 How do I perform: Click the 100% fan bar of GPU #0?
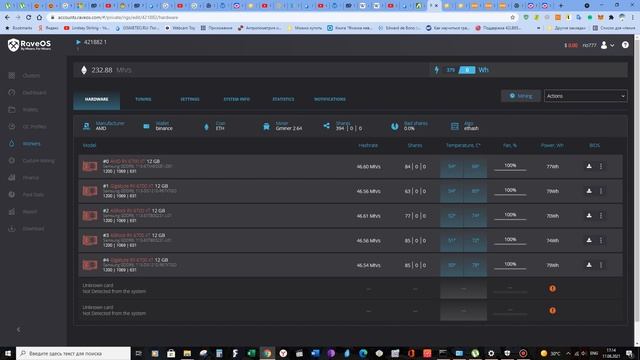coord(510,167)
